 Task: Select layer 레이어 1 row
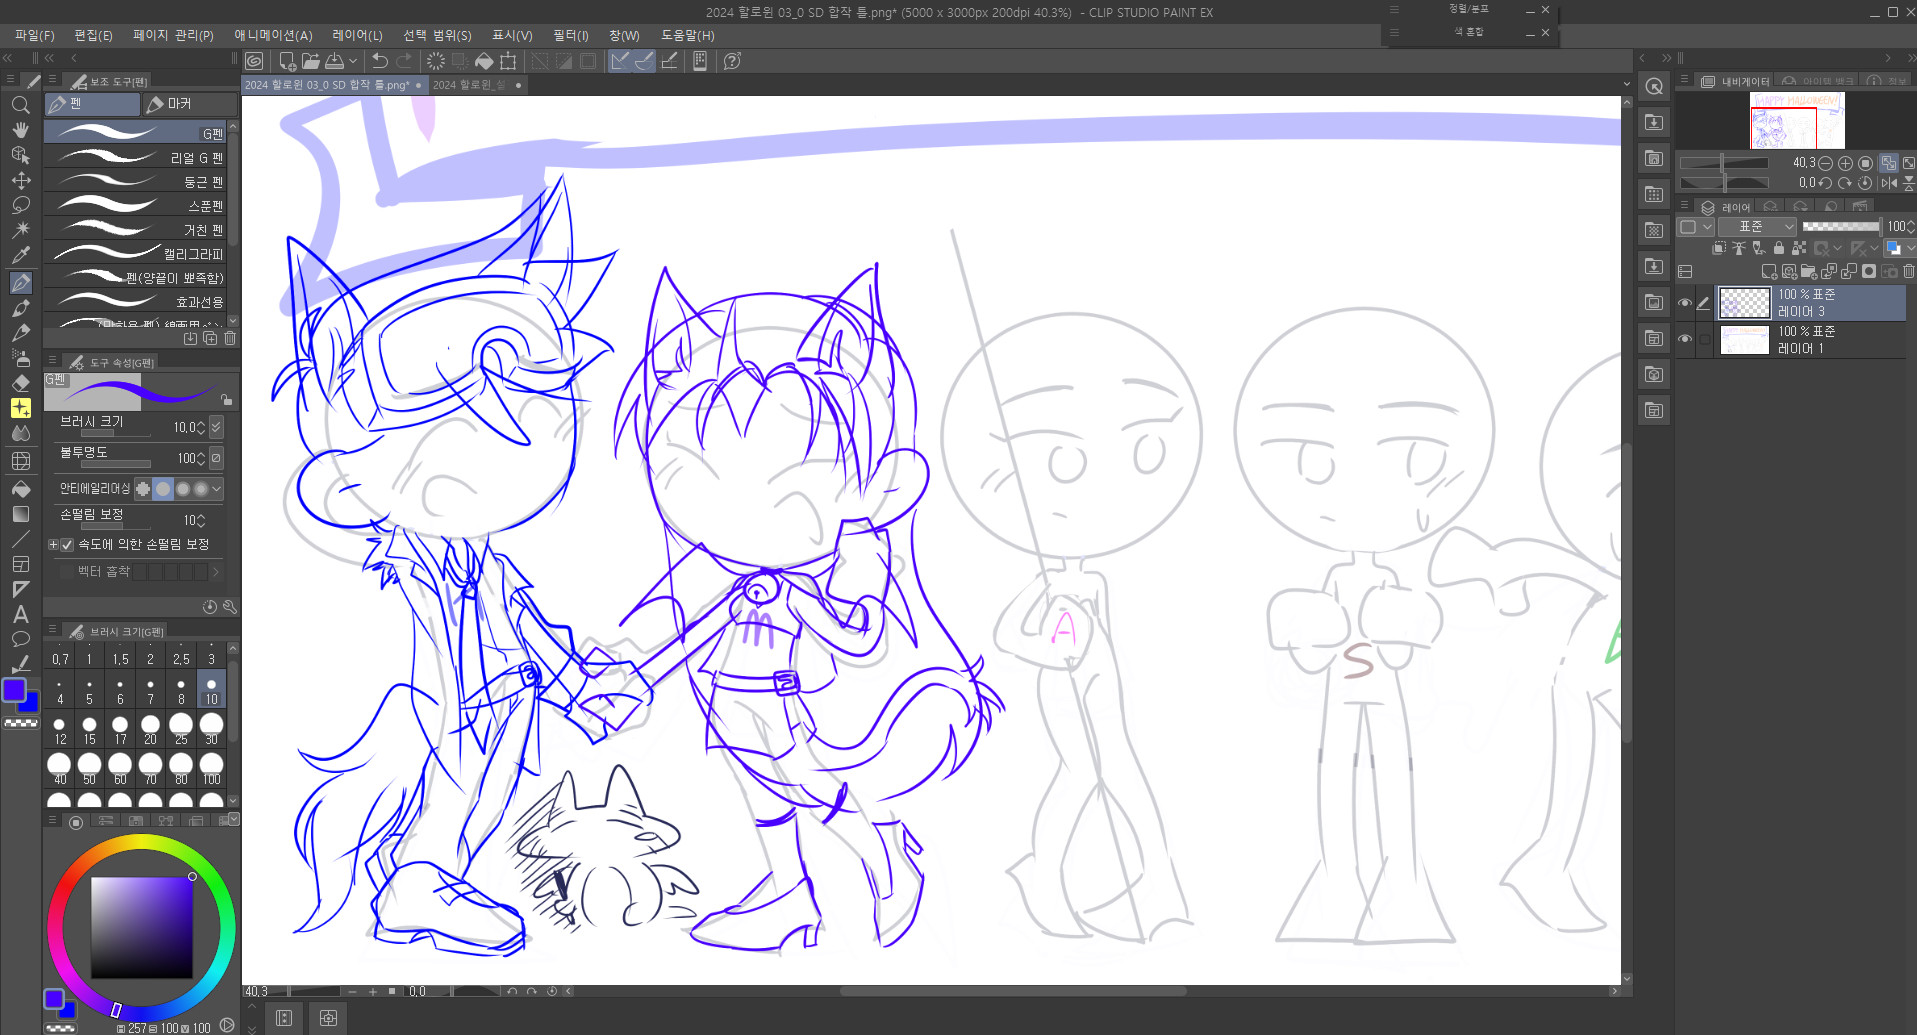[x=1811, y=340]
